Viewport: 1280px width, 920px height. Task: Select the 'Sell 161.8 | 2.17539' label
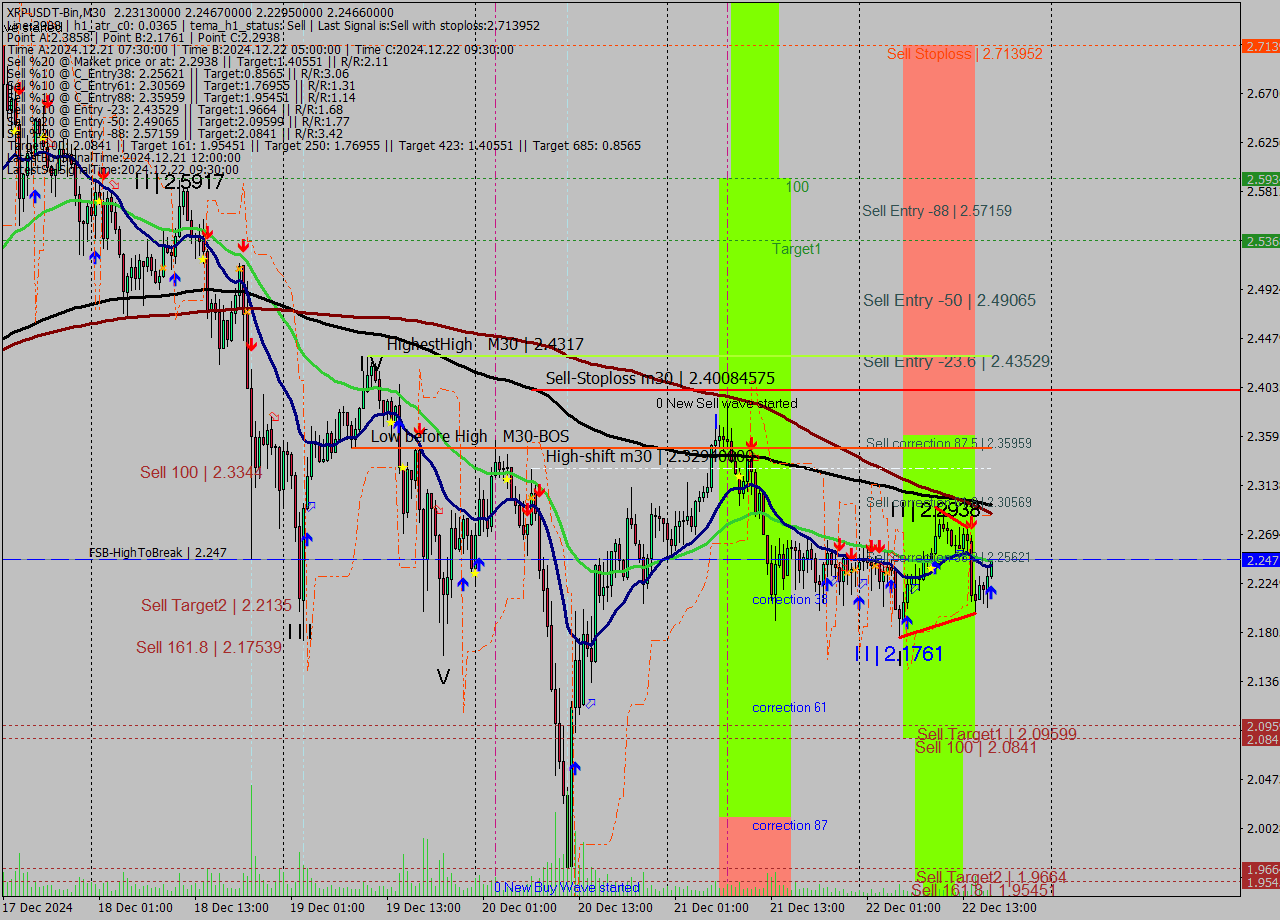tap(209, 647)
